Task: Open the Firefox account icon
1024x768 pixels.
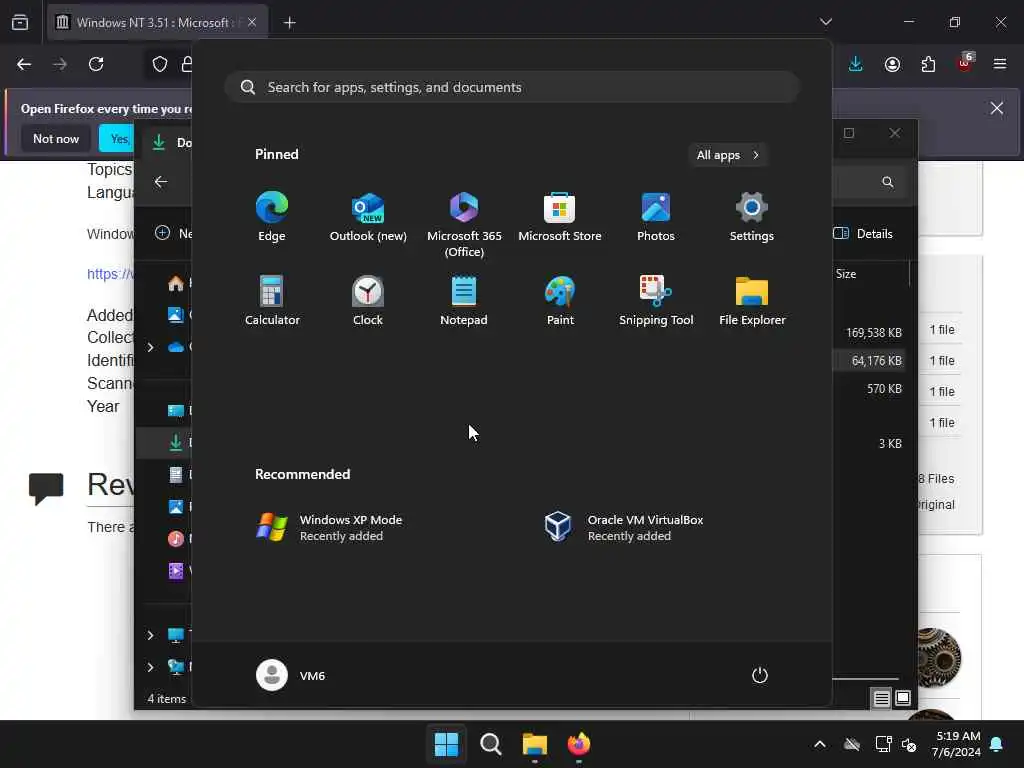Action: click(x=892, y=64)
